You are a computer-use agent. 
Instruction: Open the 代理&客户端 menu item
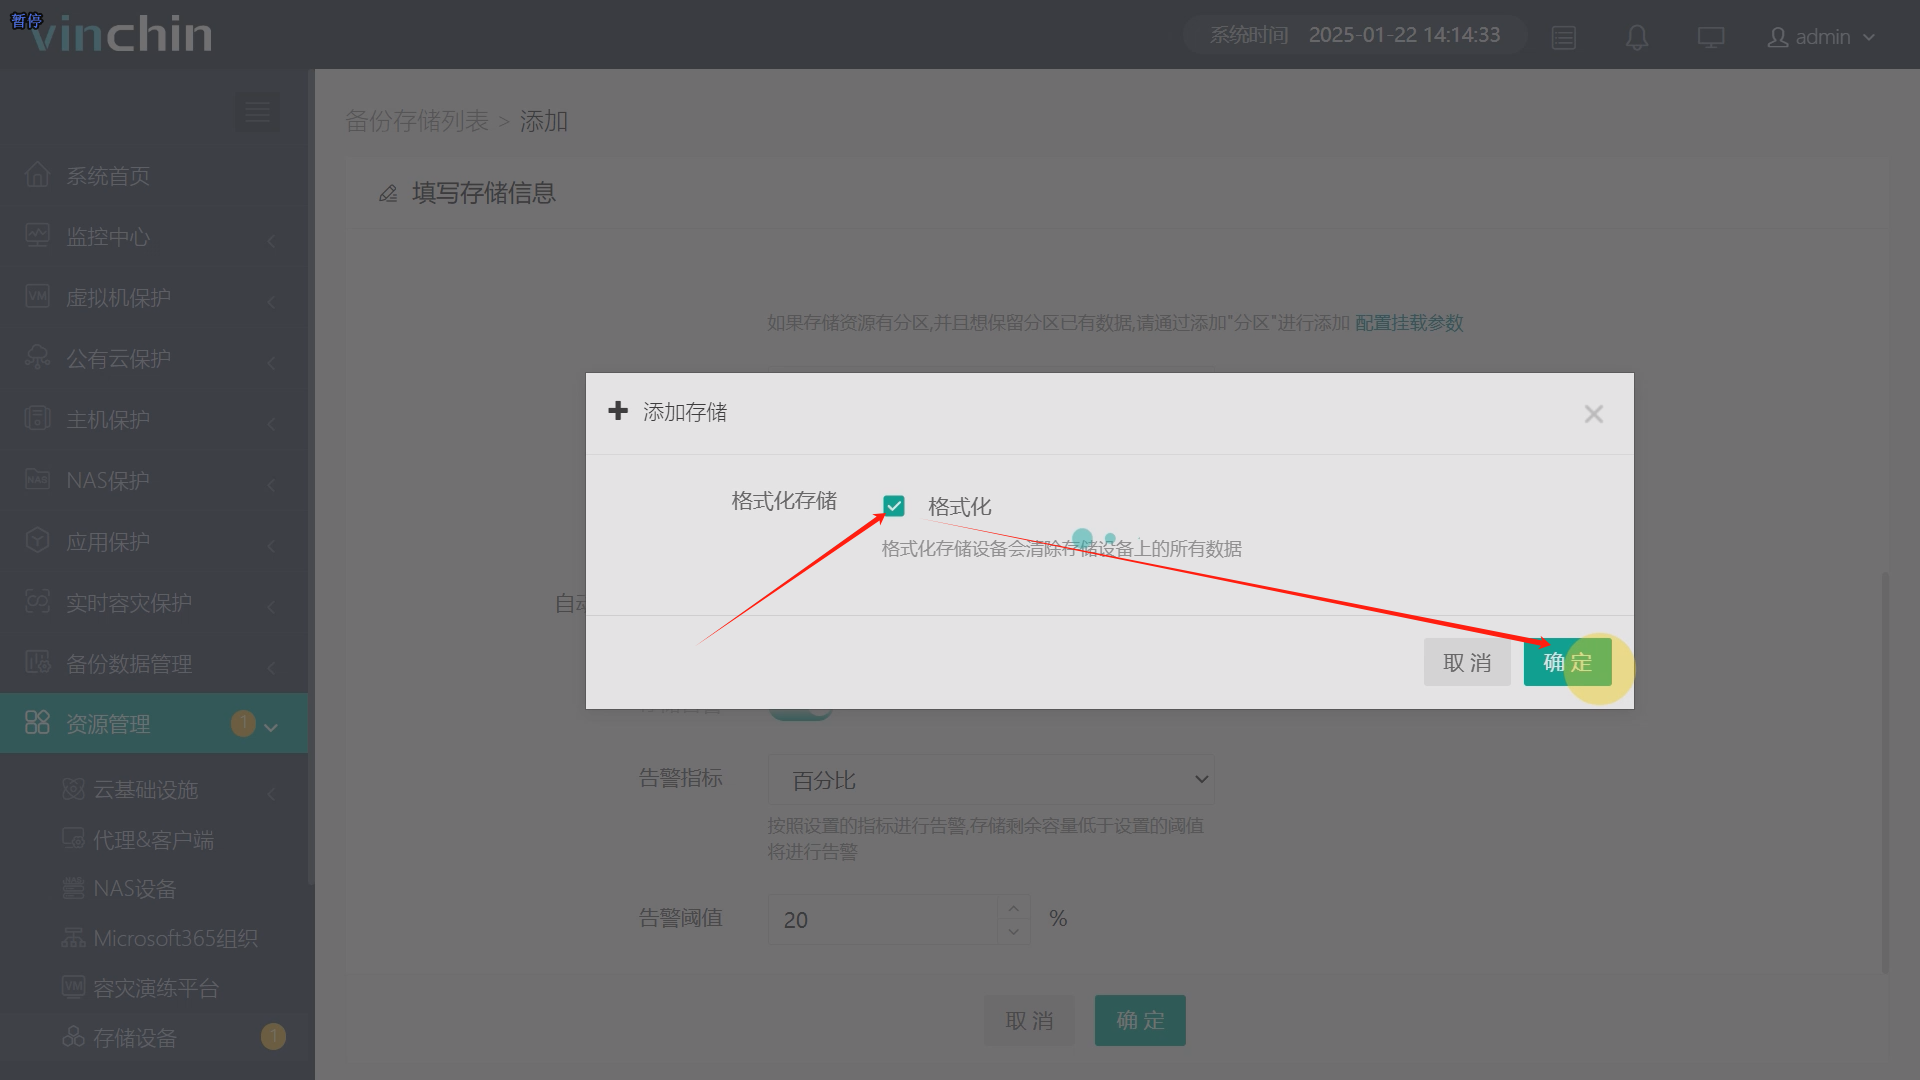[x=153, y=840]
